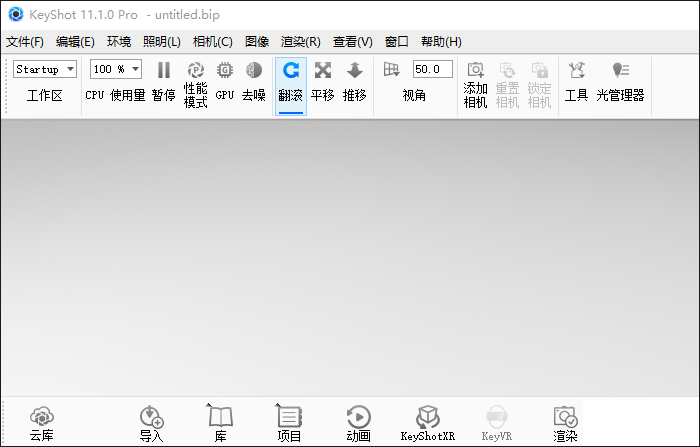Click the KeyShot logo in the title bar
This screenshot has width=700, height=447.
[16, 14]
